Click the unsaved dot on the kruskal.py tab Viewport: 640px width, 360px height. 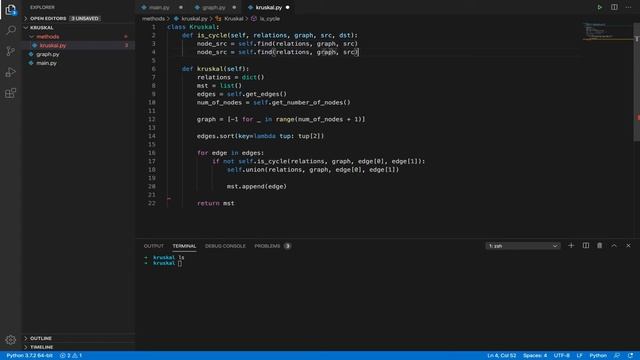287,7
